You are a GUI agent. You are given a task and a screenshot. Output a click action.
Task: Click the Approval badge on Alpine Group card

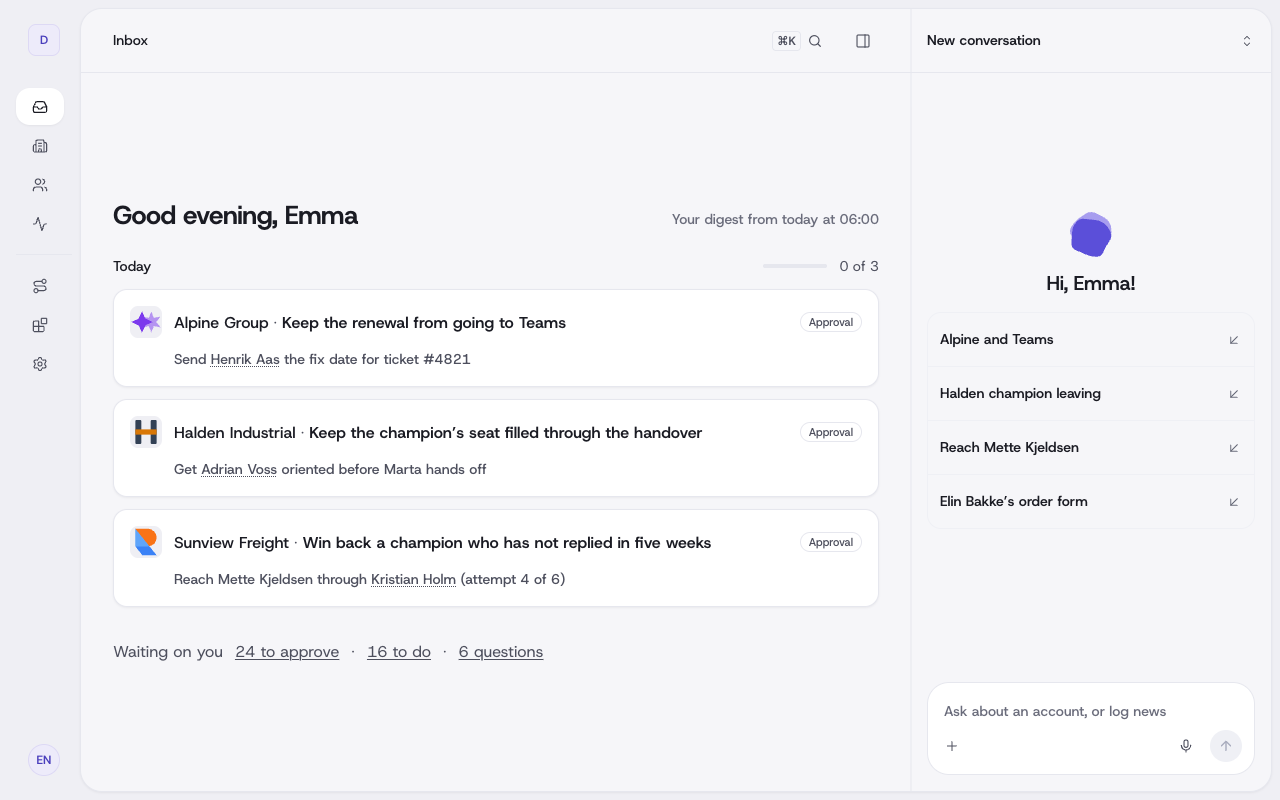pos(831,322)
